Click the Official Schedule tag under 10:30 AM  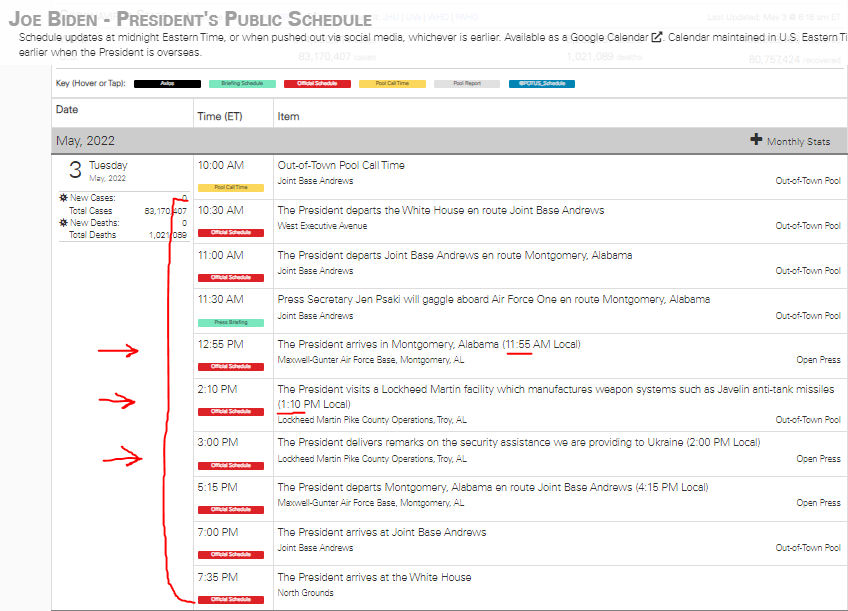[x=231, y=233]
